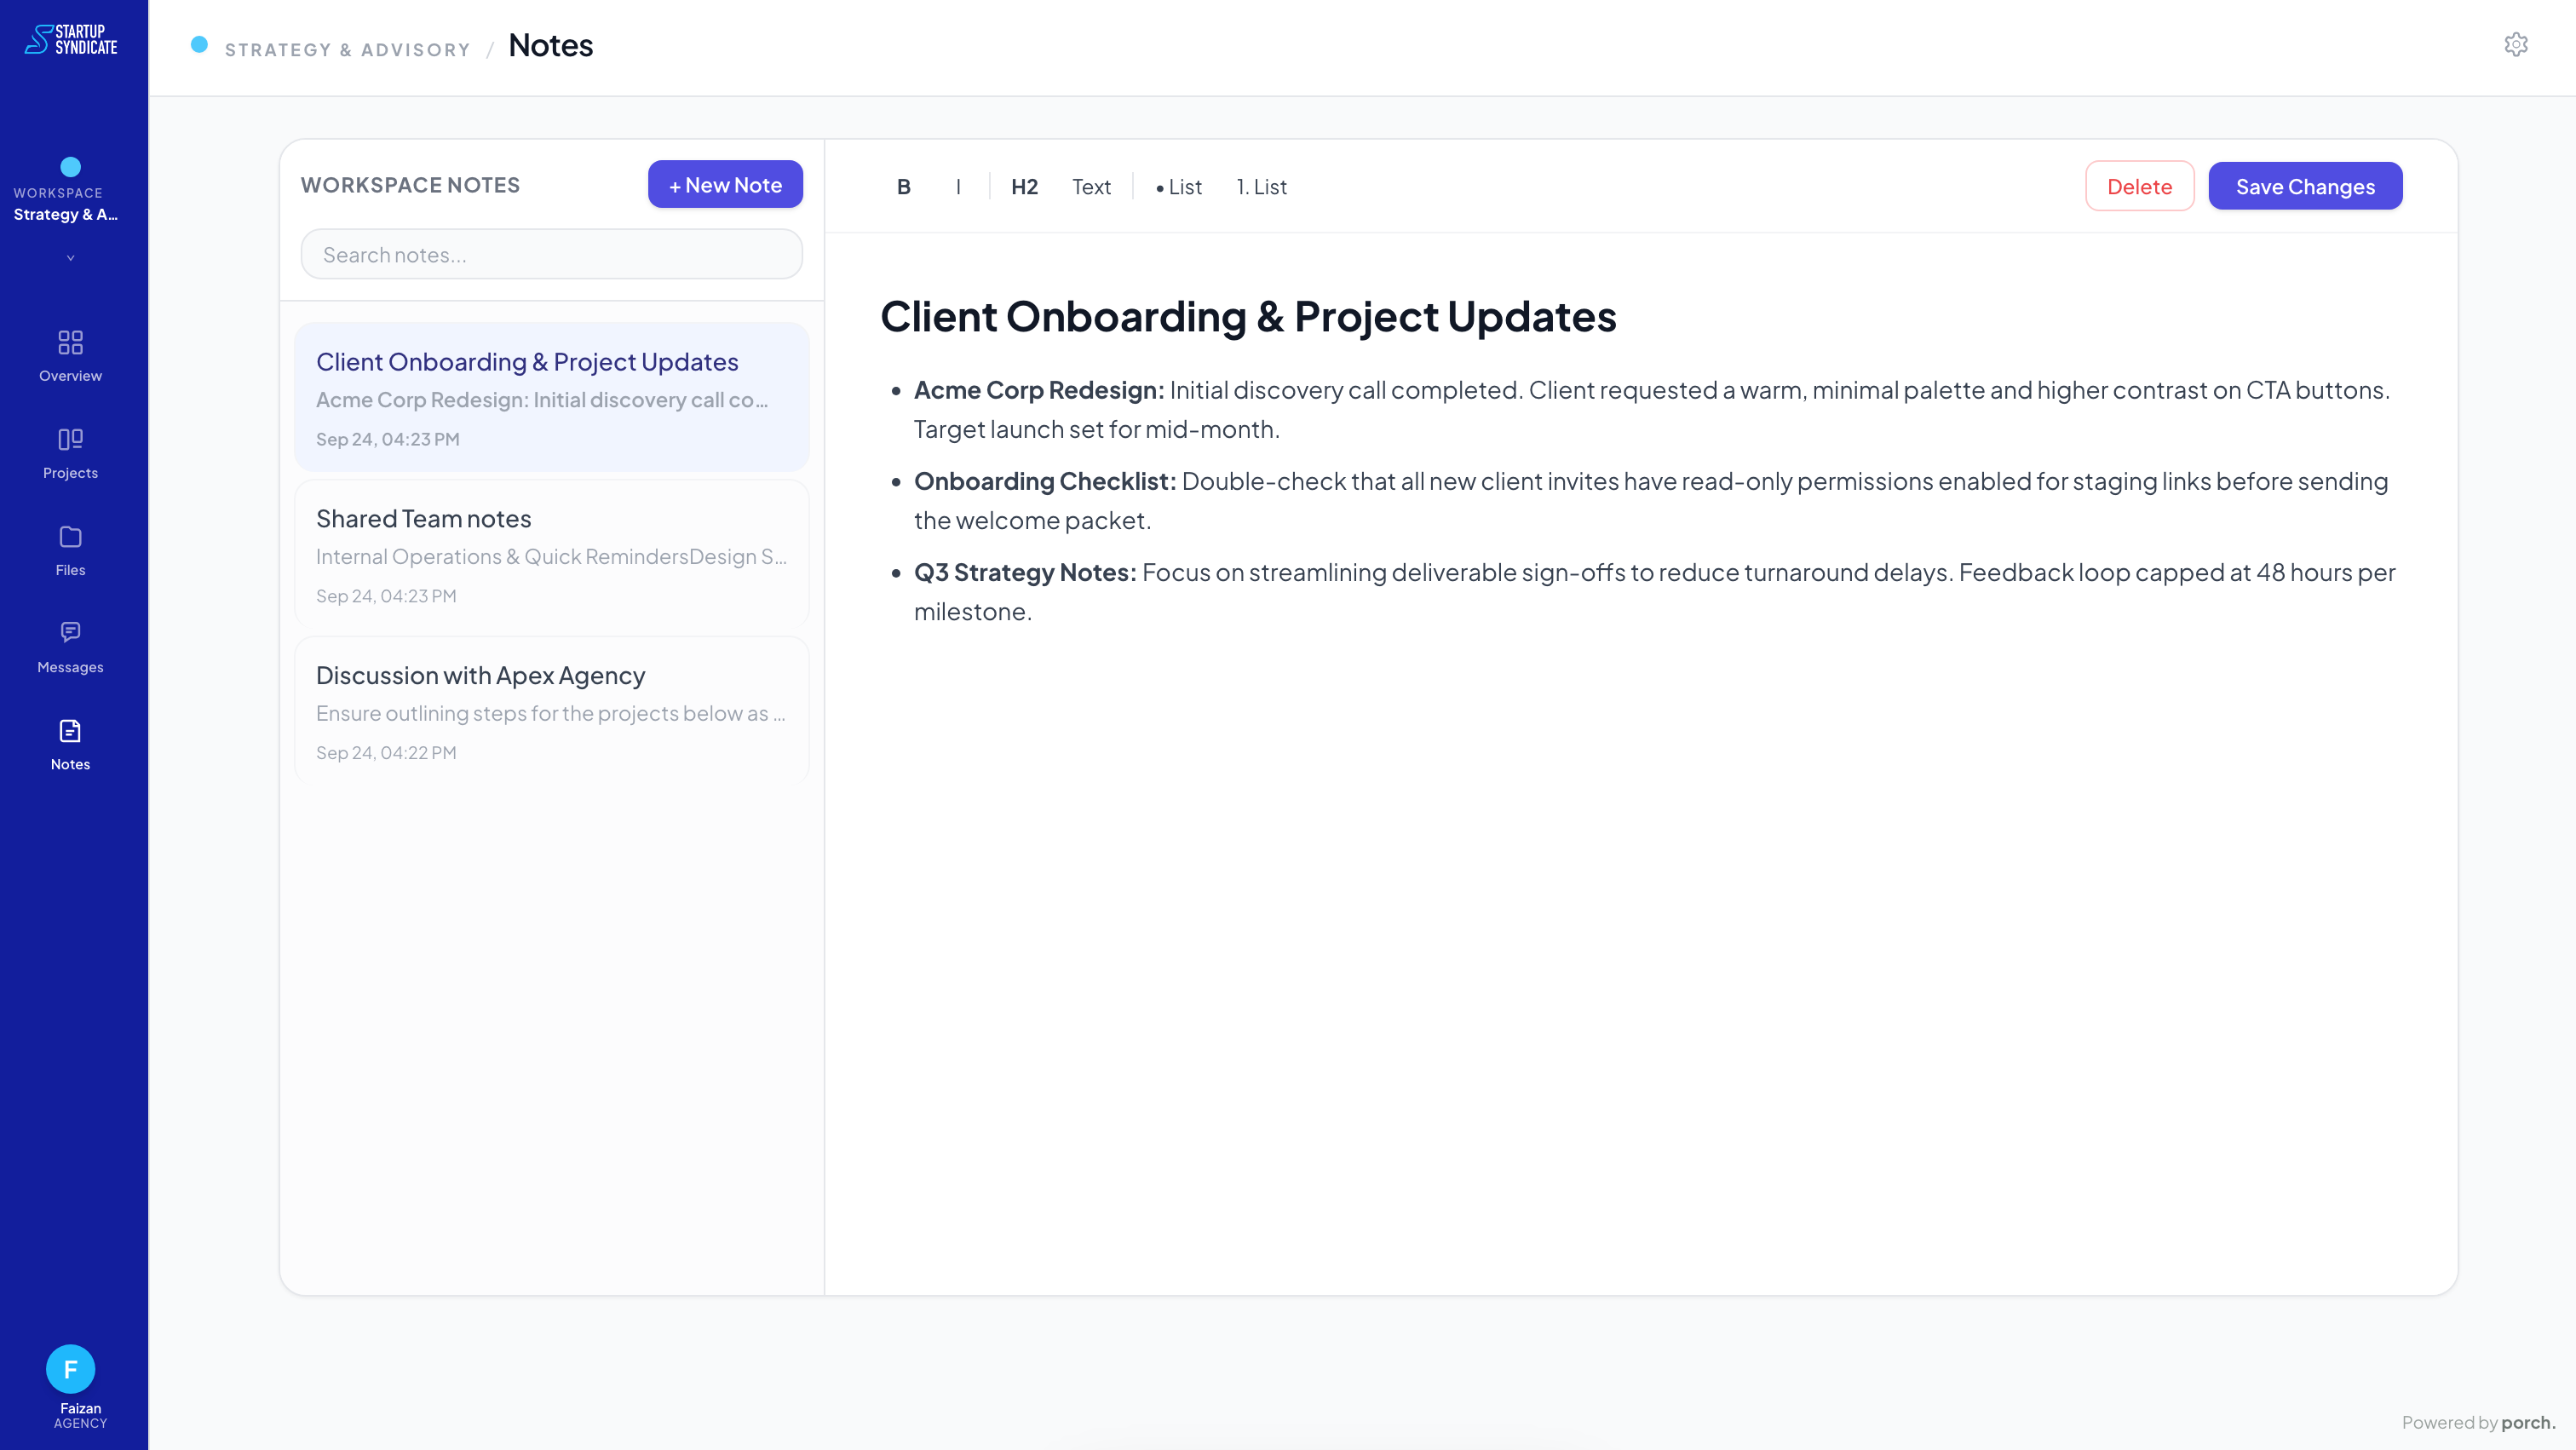
Task: Toggle bold formatting
Action: [x=903, y=187]
